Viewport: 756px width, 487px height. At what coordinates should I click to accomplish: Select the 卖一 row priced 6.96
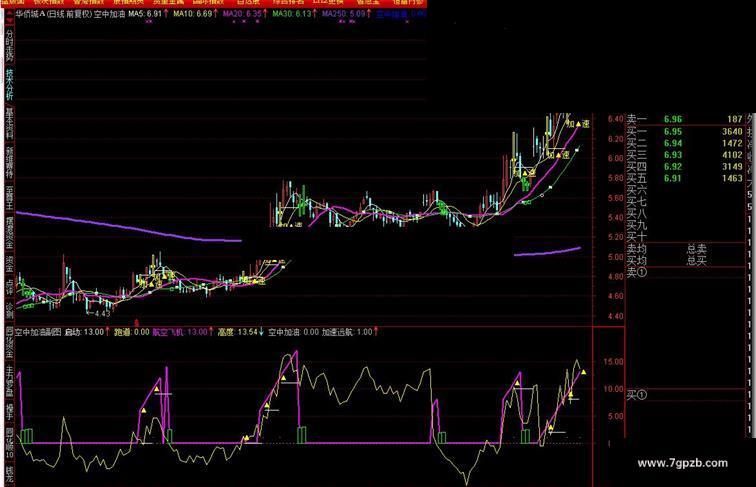click(x=685, y=119)
